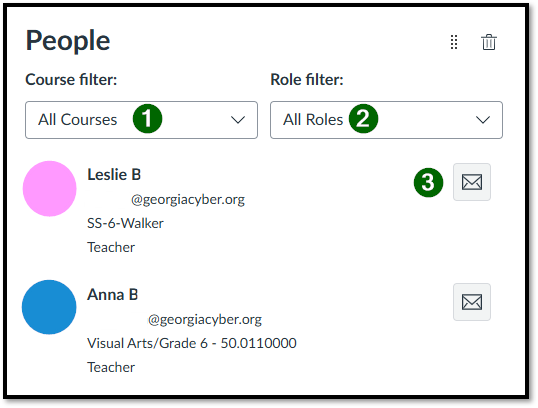Click the Leslie B name
538x408 pixels.
114,175
